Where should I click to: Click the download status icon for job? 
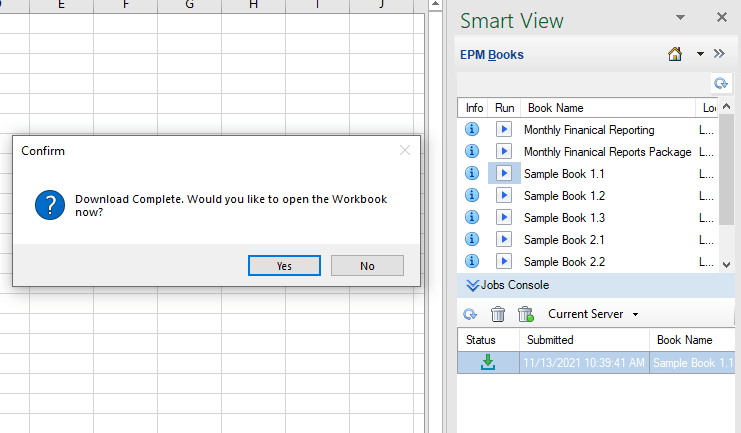(487, 362)
